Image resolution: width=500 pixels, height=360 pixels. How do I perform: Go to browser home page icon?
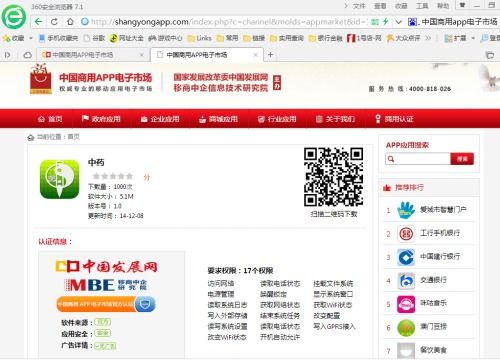coord(70,22)
